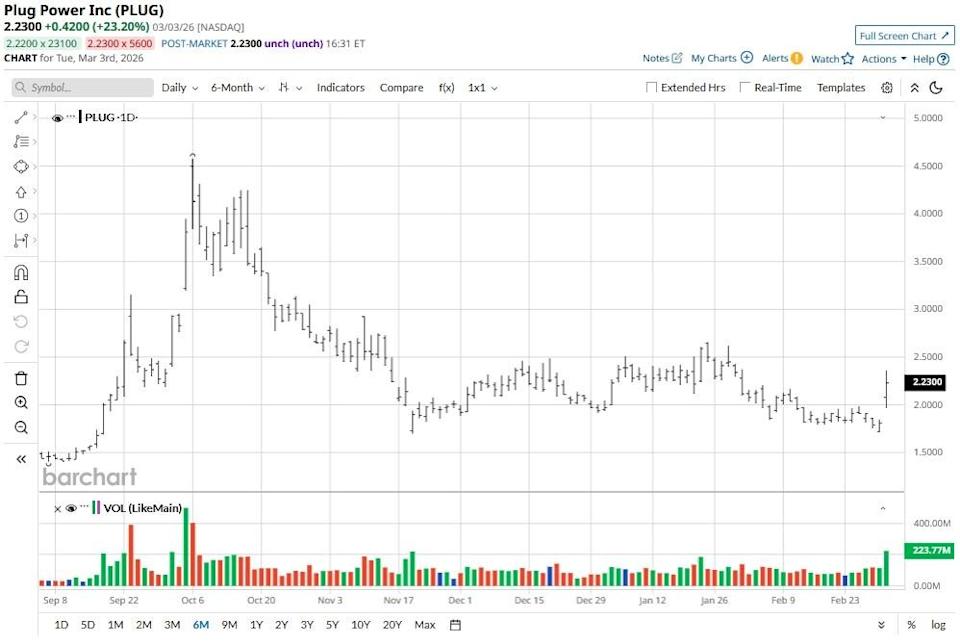Click the Indicators menu item
Screen dimensions: 960x644
coord(340,88)
